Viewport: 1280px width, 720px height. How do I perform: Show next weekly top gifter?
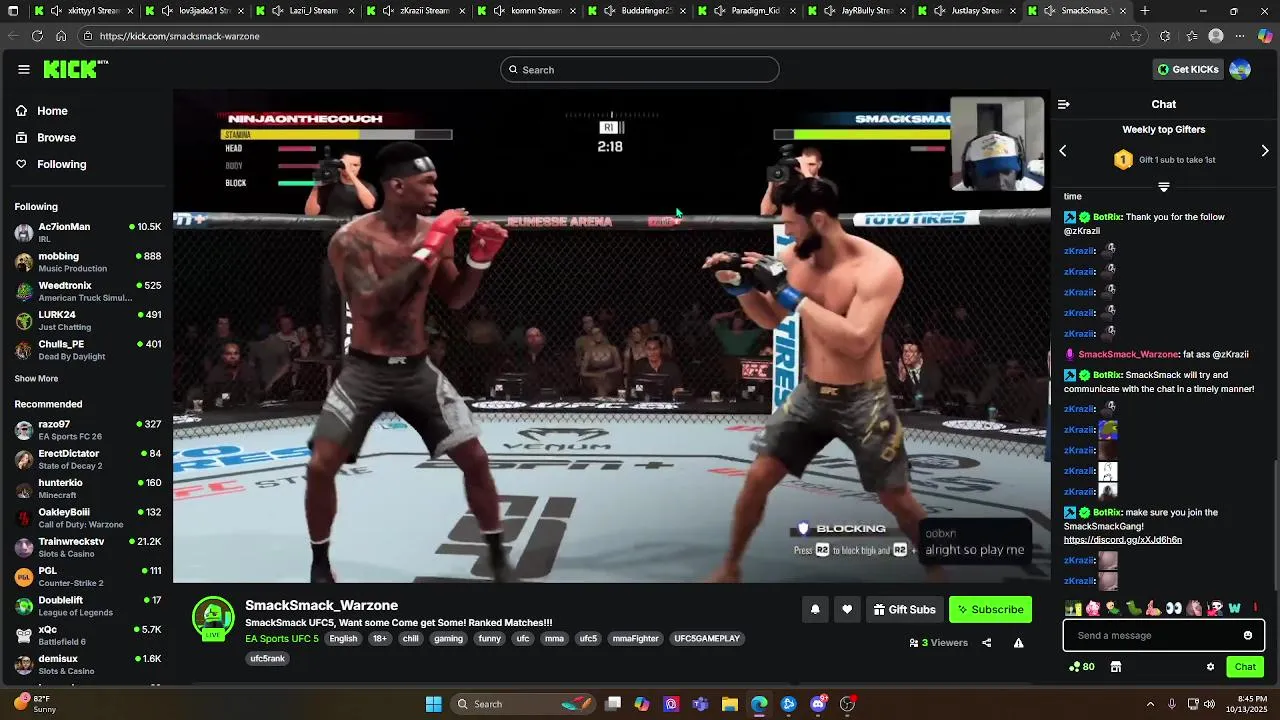(1265, 151)
